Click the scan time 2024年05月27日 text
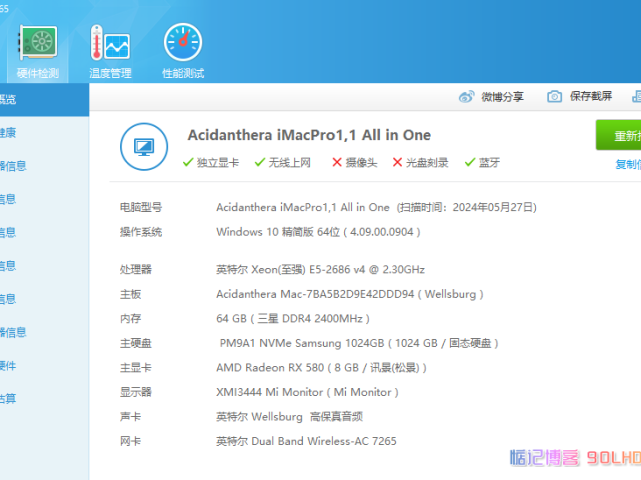This screenshot has width=641, height=480. (x=494, y=207)
